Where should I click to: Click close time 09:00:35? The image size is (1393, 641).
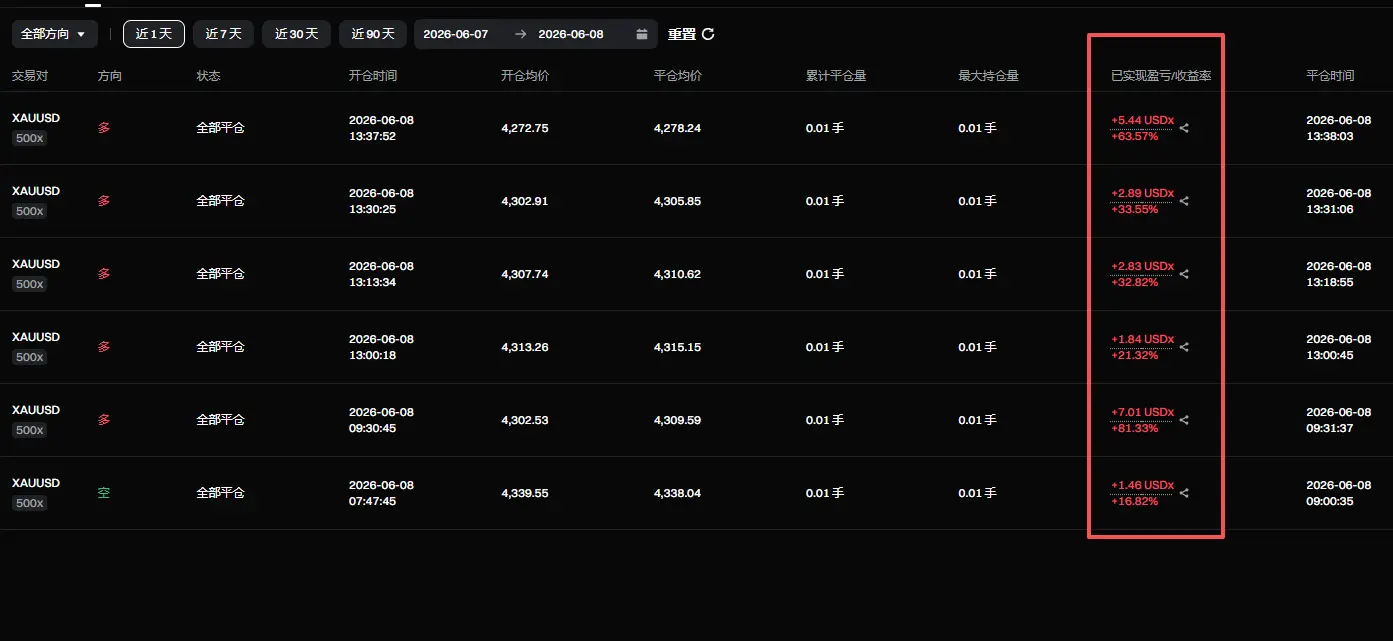coord(1330,501)
